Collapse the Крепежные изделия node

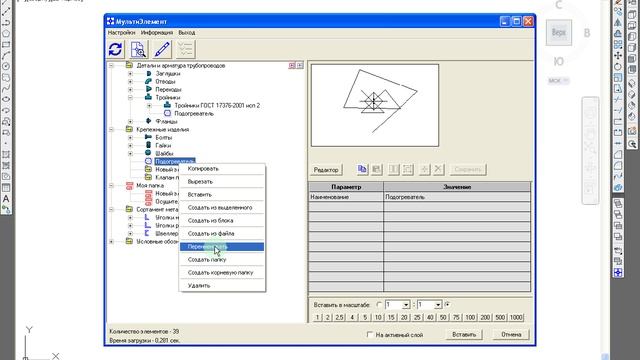[111, 129]
